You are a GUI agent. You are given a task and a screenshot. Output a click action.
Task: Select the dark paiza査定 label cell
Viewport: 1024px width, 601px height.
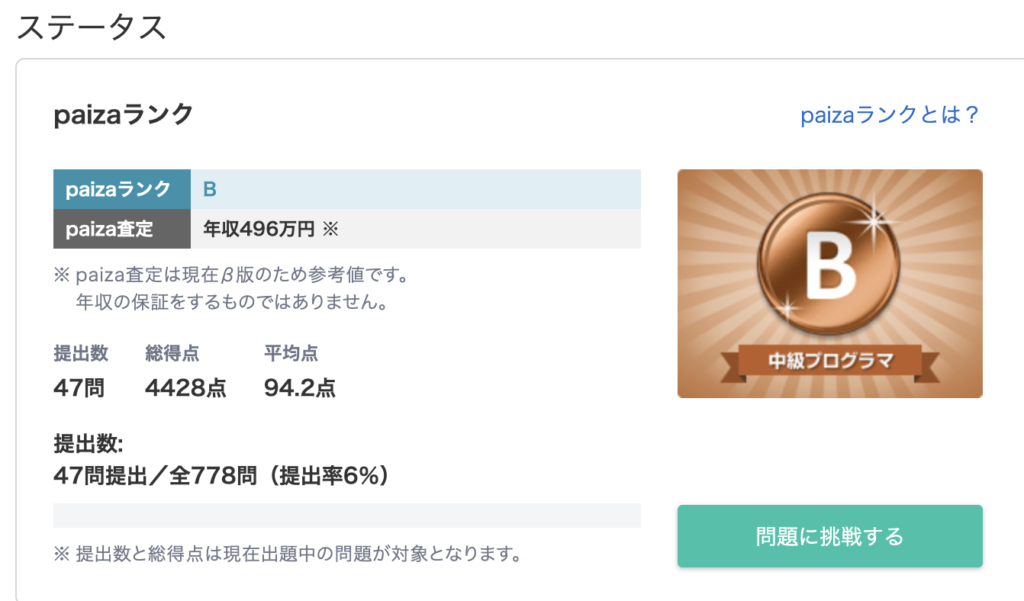pyautogui.click(x=121, y=229)
